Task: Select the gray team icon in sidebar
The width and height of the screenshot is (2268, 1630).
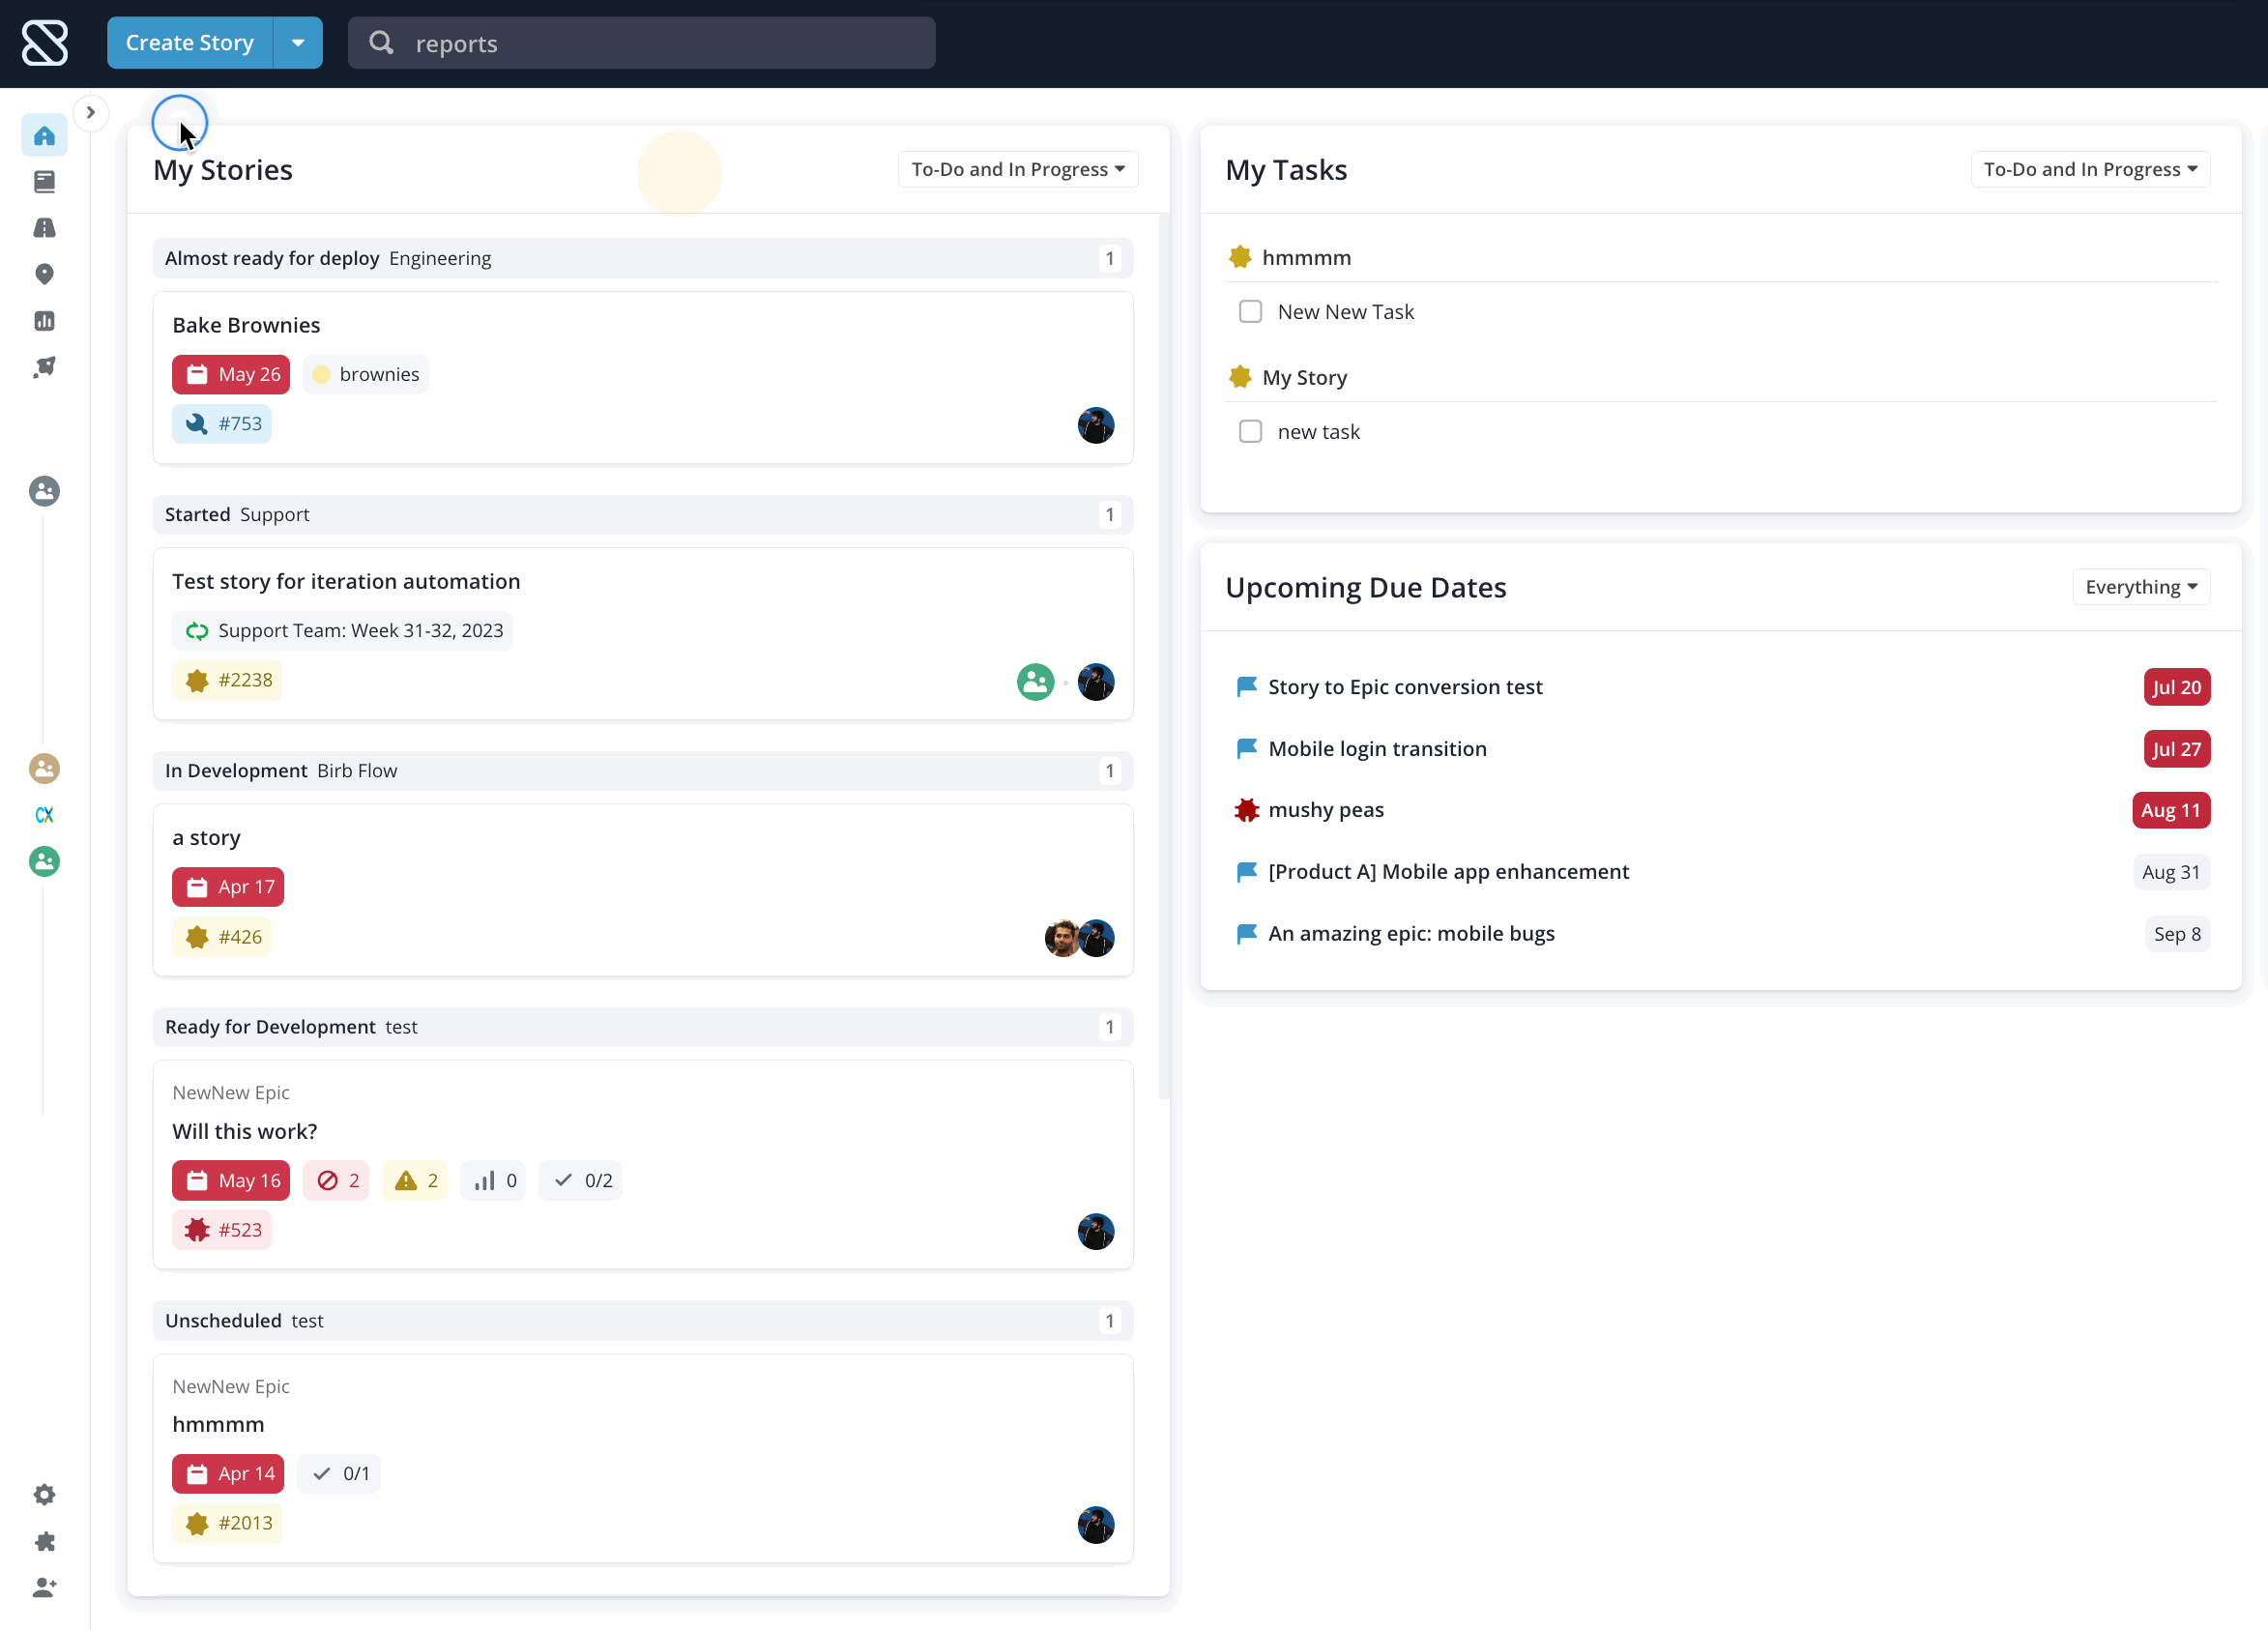Action: [44, 491]
